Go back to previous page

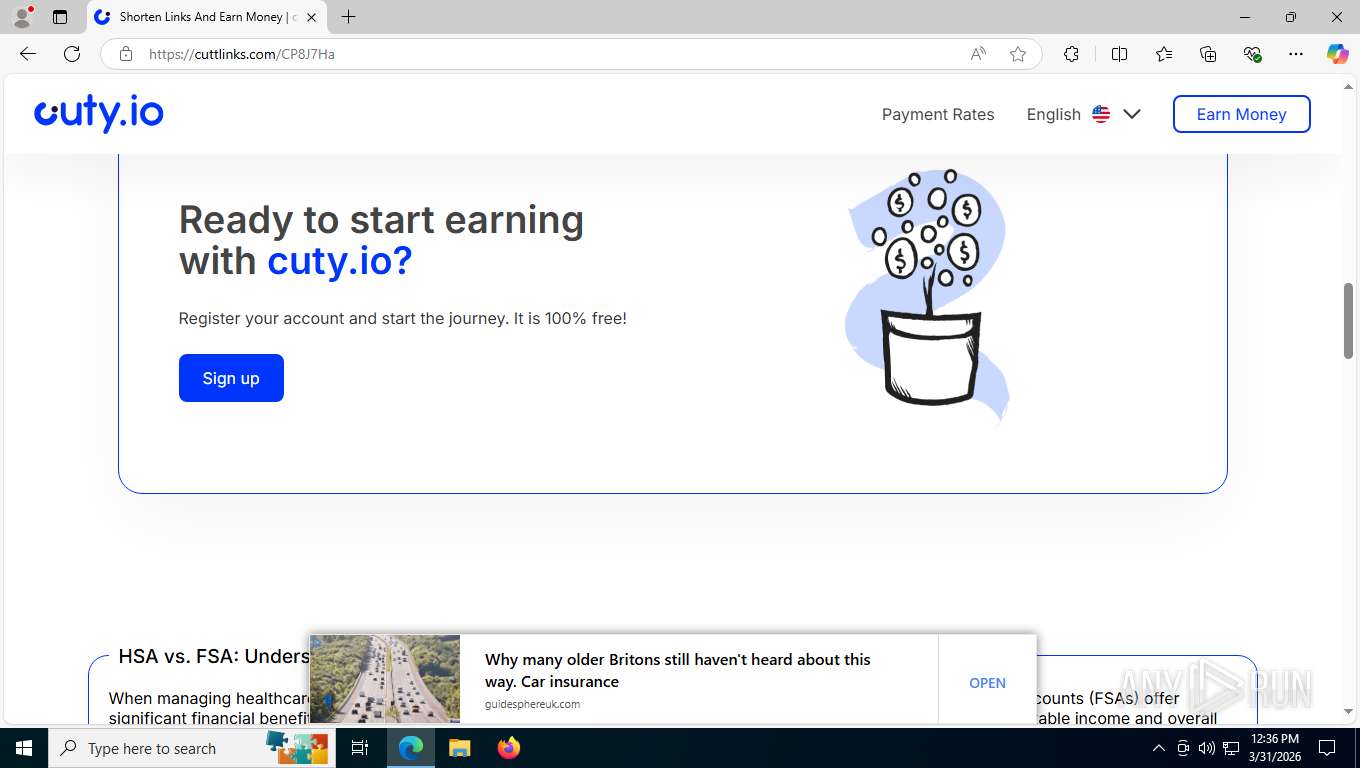[x=28, y=54]
